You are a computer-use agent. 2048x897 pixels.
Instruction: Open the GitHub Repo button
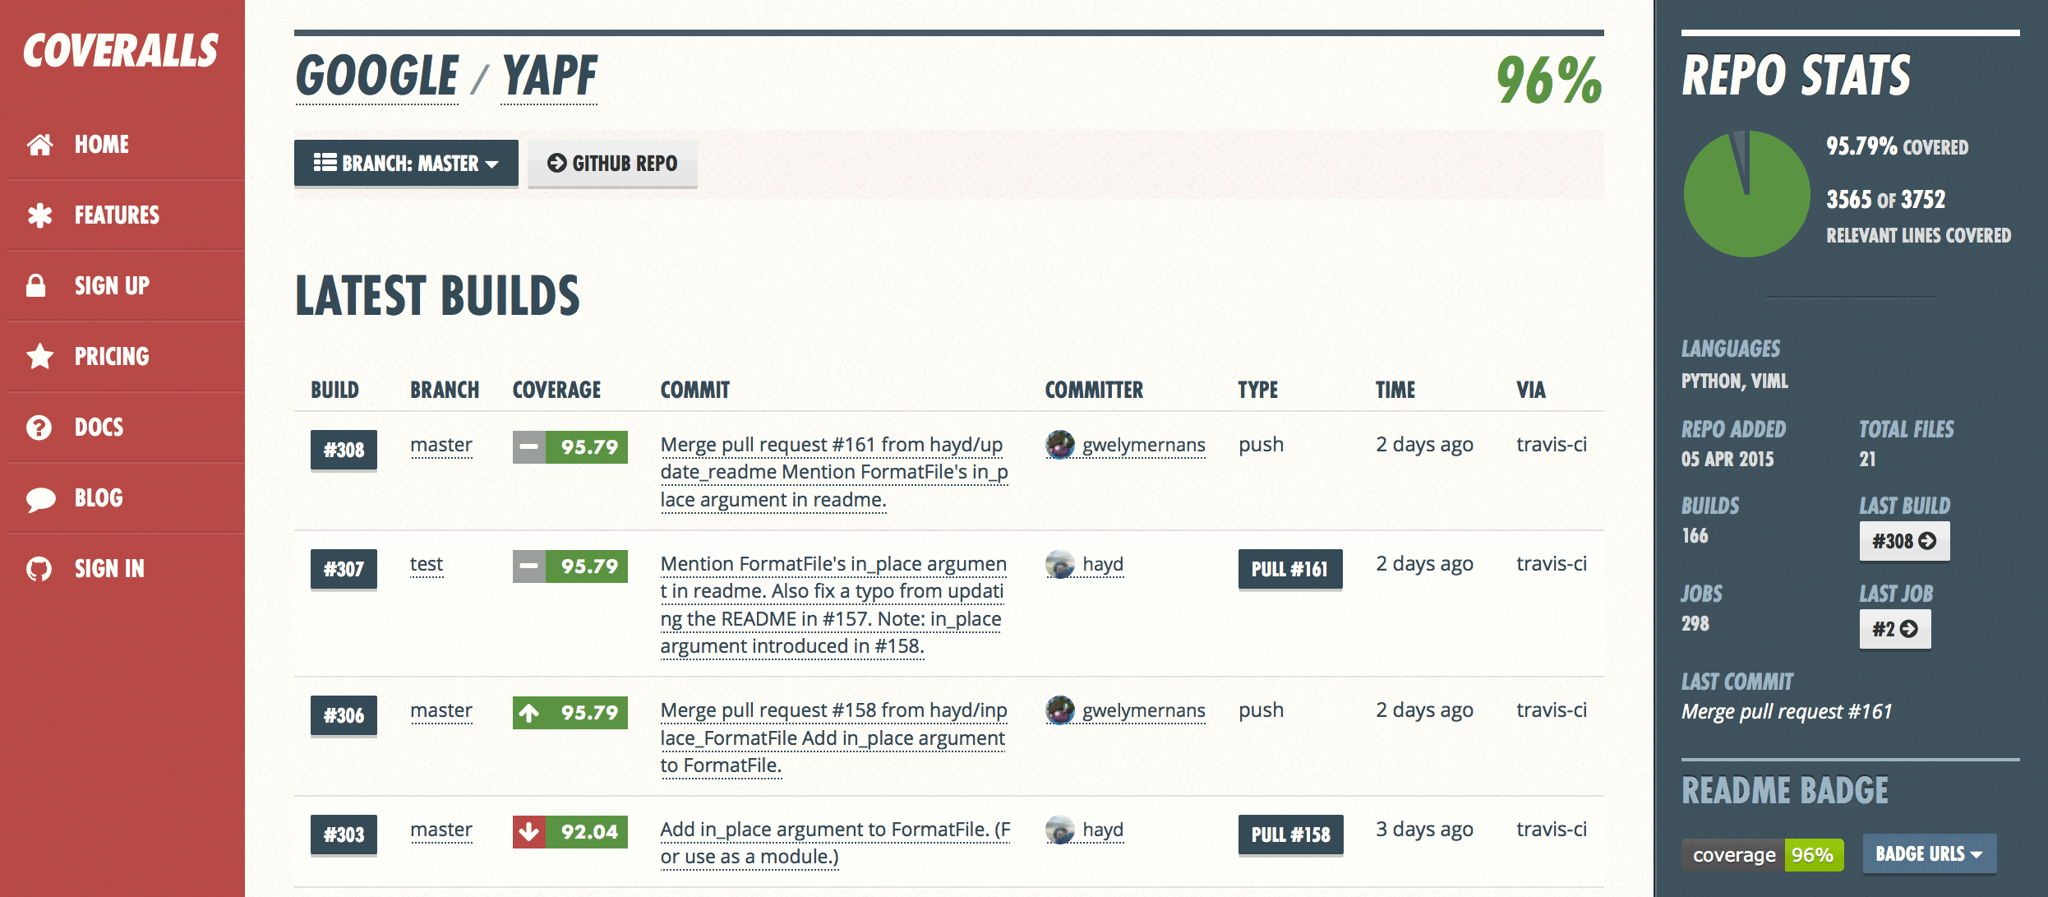coord(612,163)
